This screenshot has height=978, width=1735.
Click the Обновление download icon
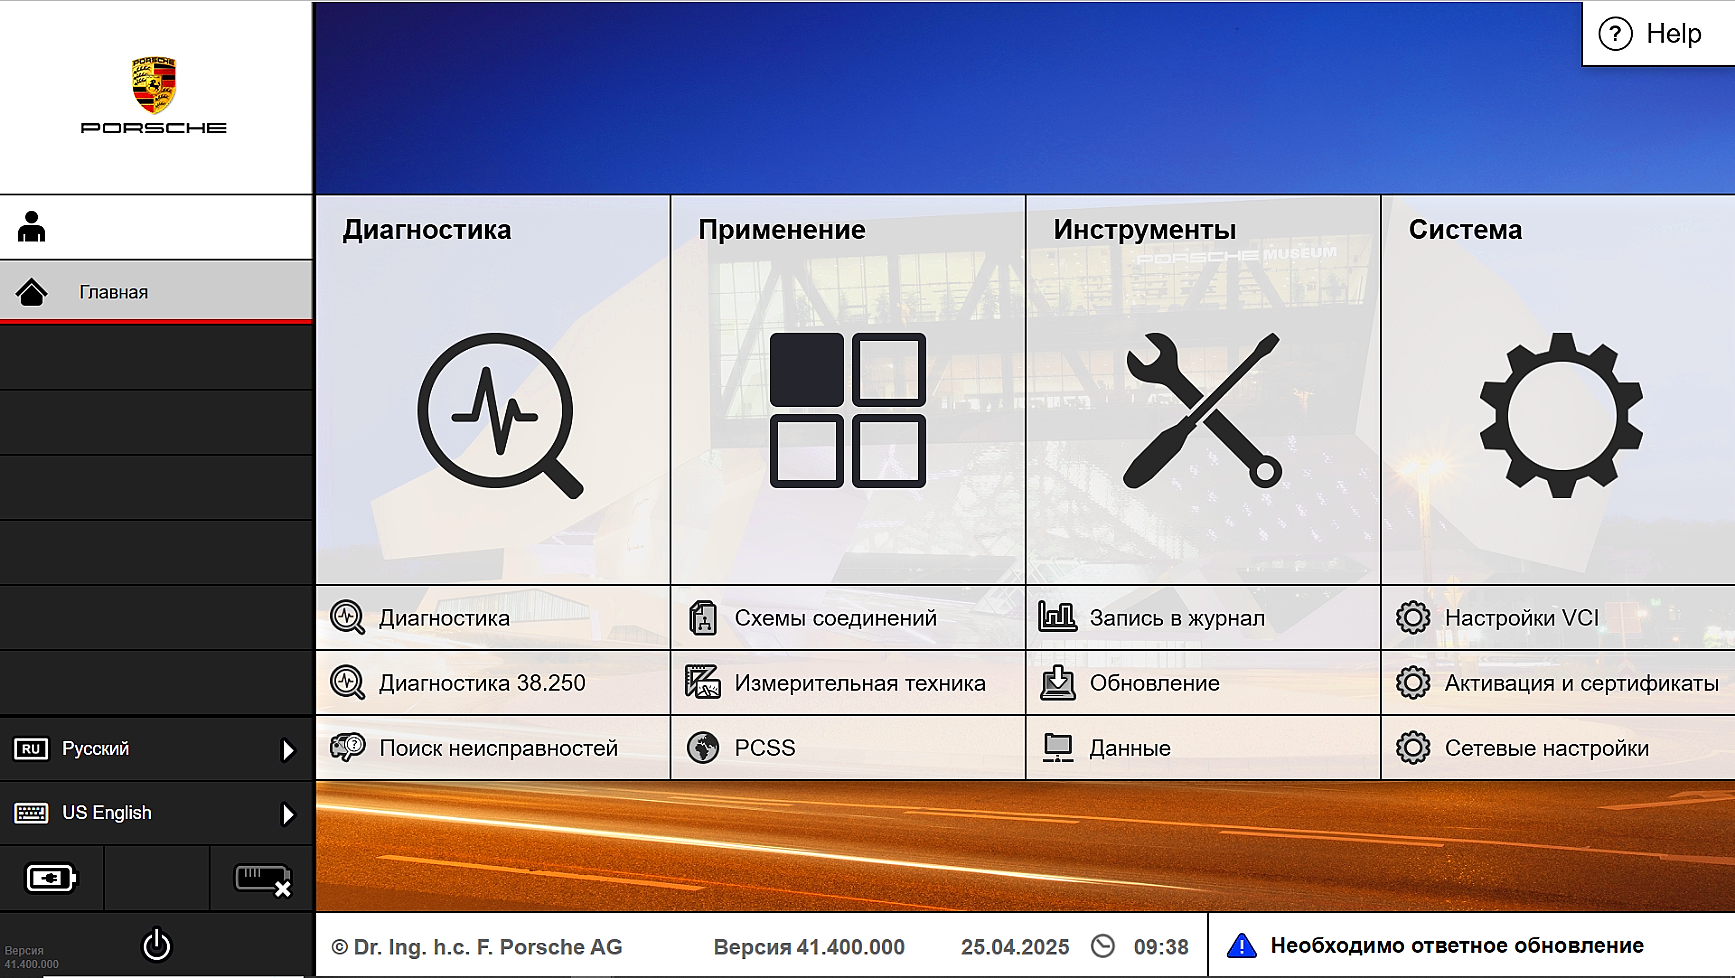1057,683
